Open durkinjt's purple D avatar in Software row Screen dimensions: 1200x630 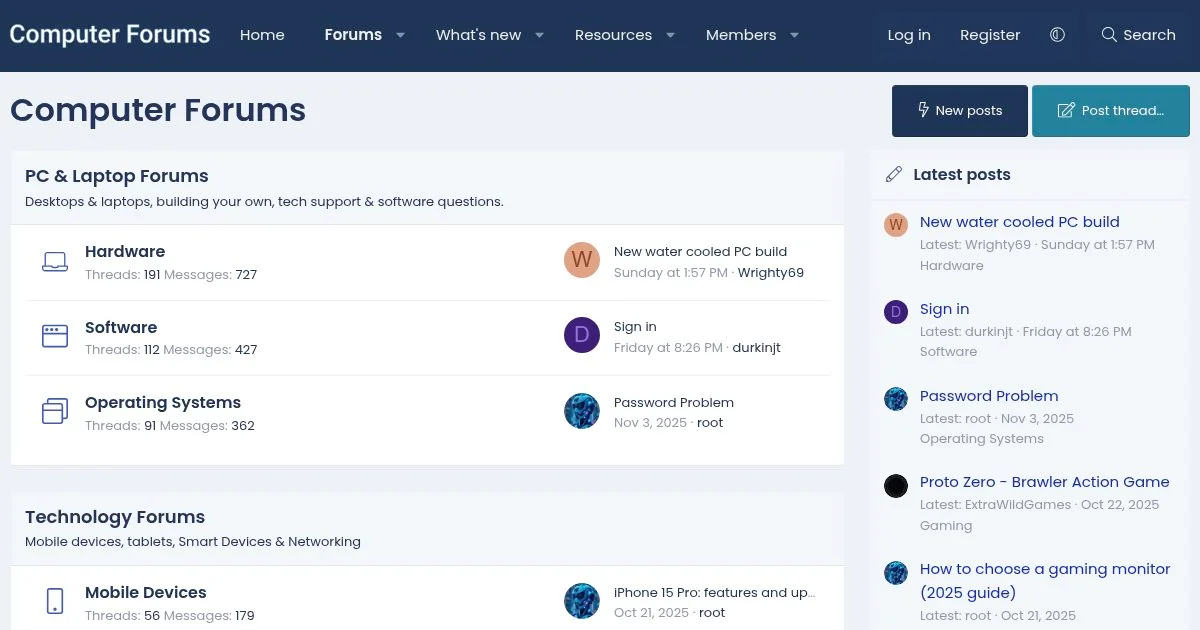point(582,335)
